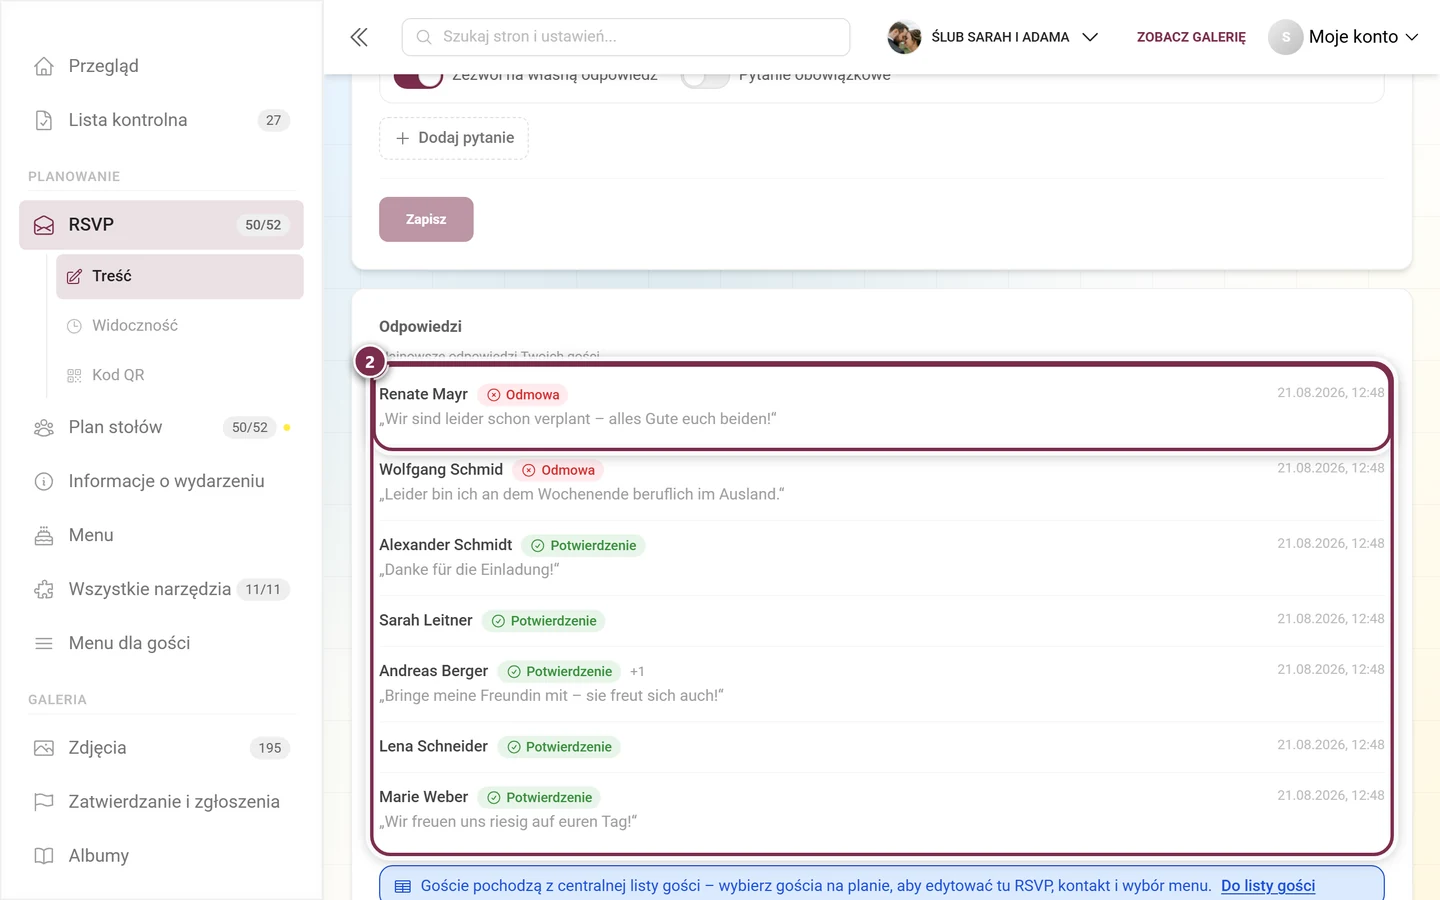
Task: Click the Moje konto avatar icon
Action: point(1286,37)
